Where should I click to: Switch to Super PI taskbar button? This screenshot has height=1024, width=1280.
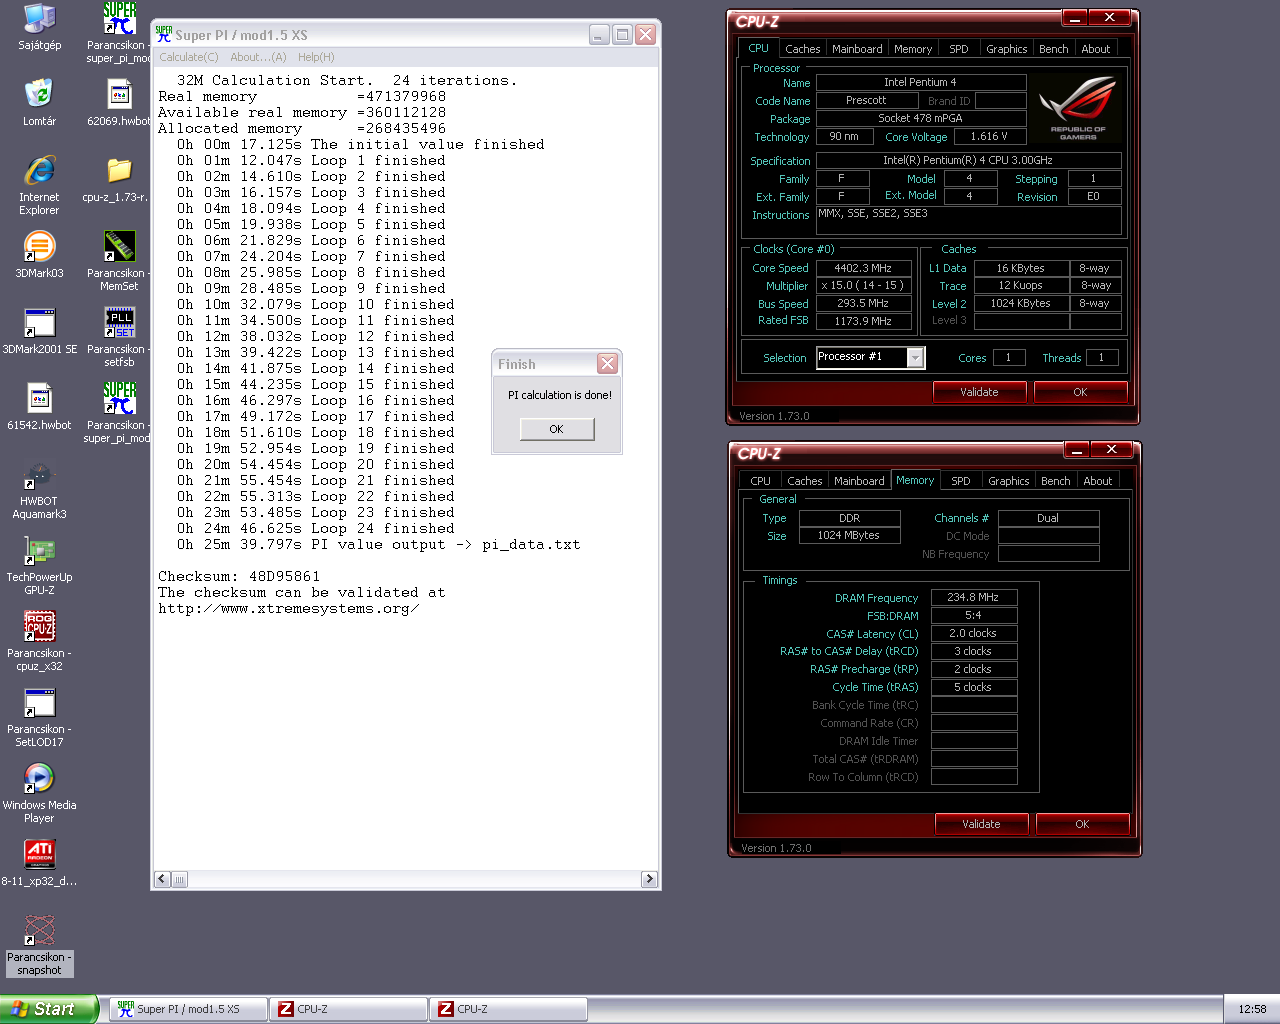[x=189, y=1009]
